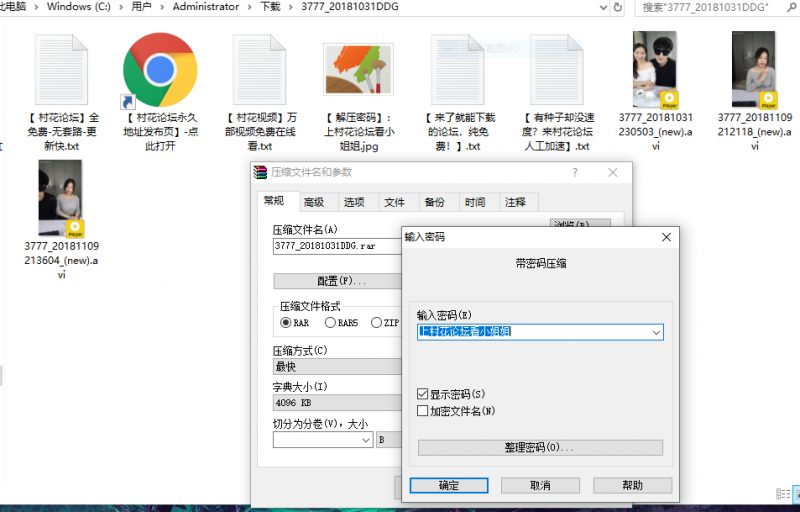Toggle the 显示密码 checkbox
This screenshot has height=512, width=800.
click(x=422, y=394)
